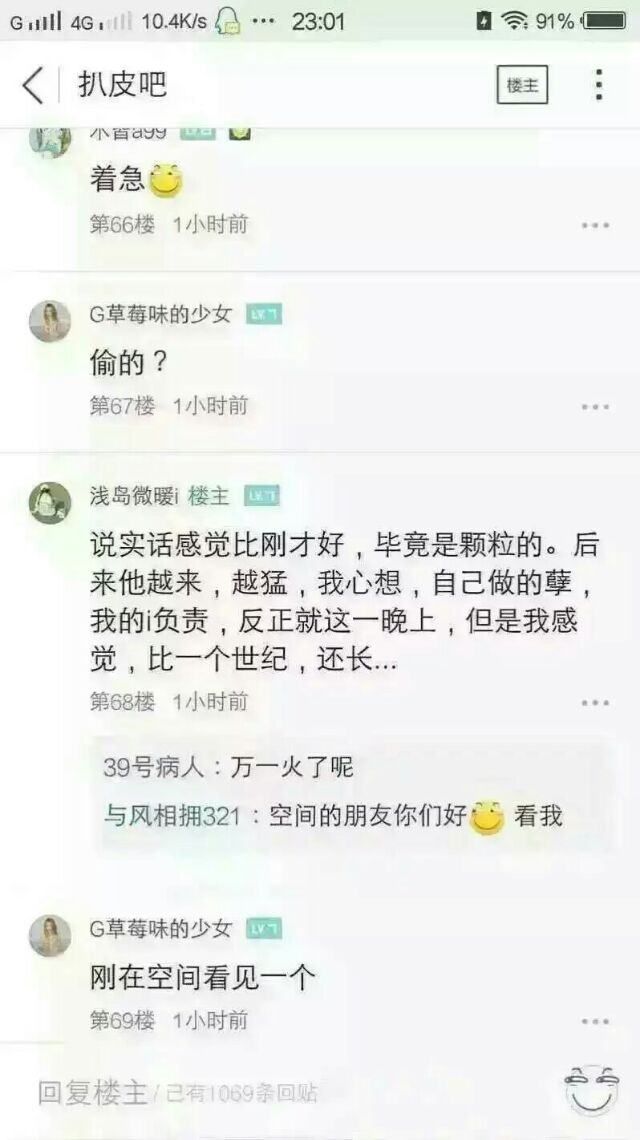The image size is (640, 1140).
Task: Open username 浅岛微暖i profile link
Action: click(135, 496)
